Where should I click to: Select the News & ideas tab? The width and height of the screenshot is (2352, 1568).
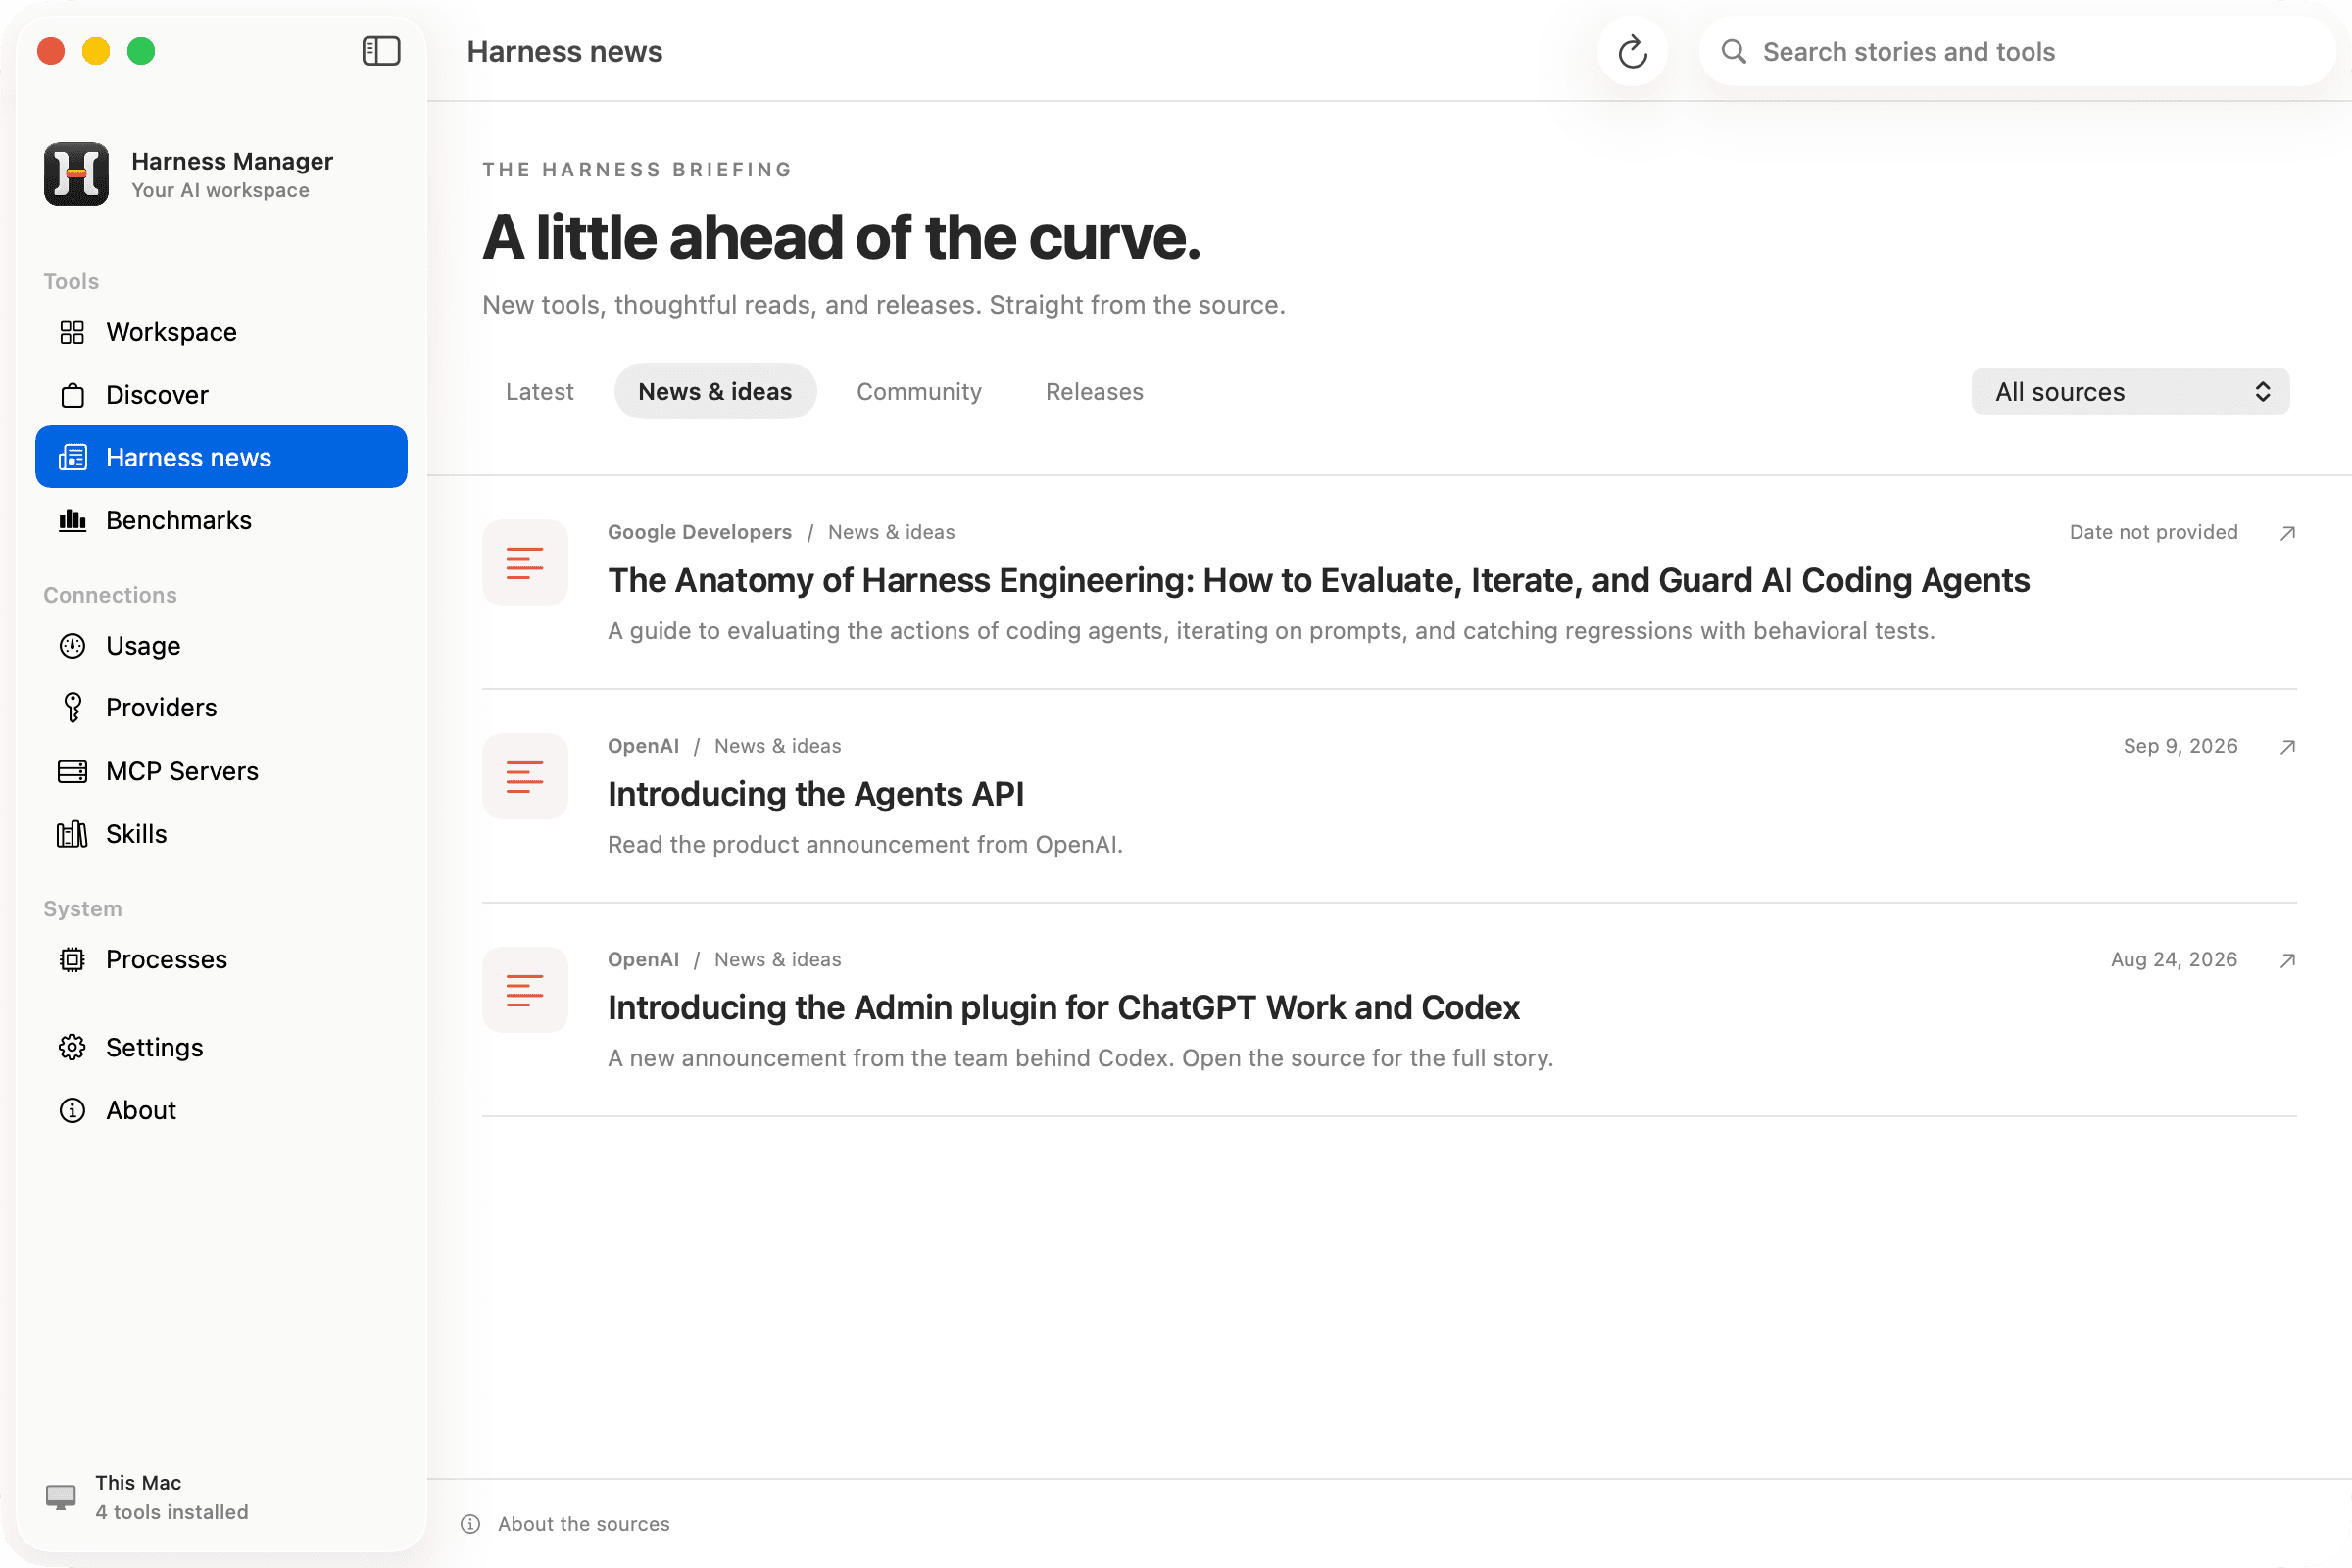pyautogui.click(x=715, y=392)
